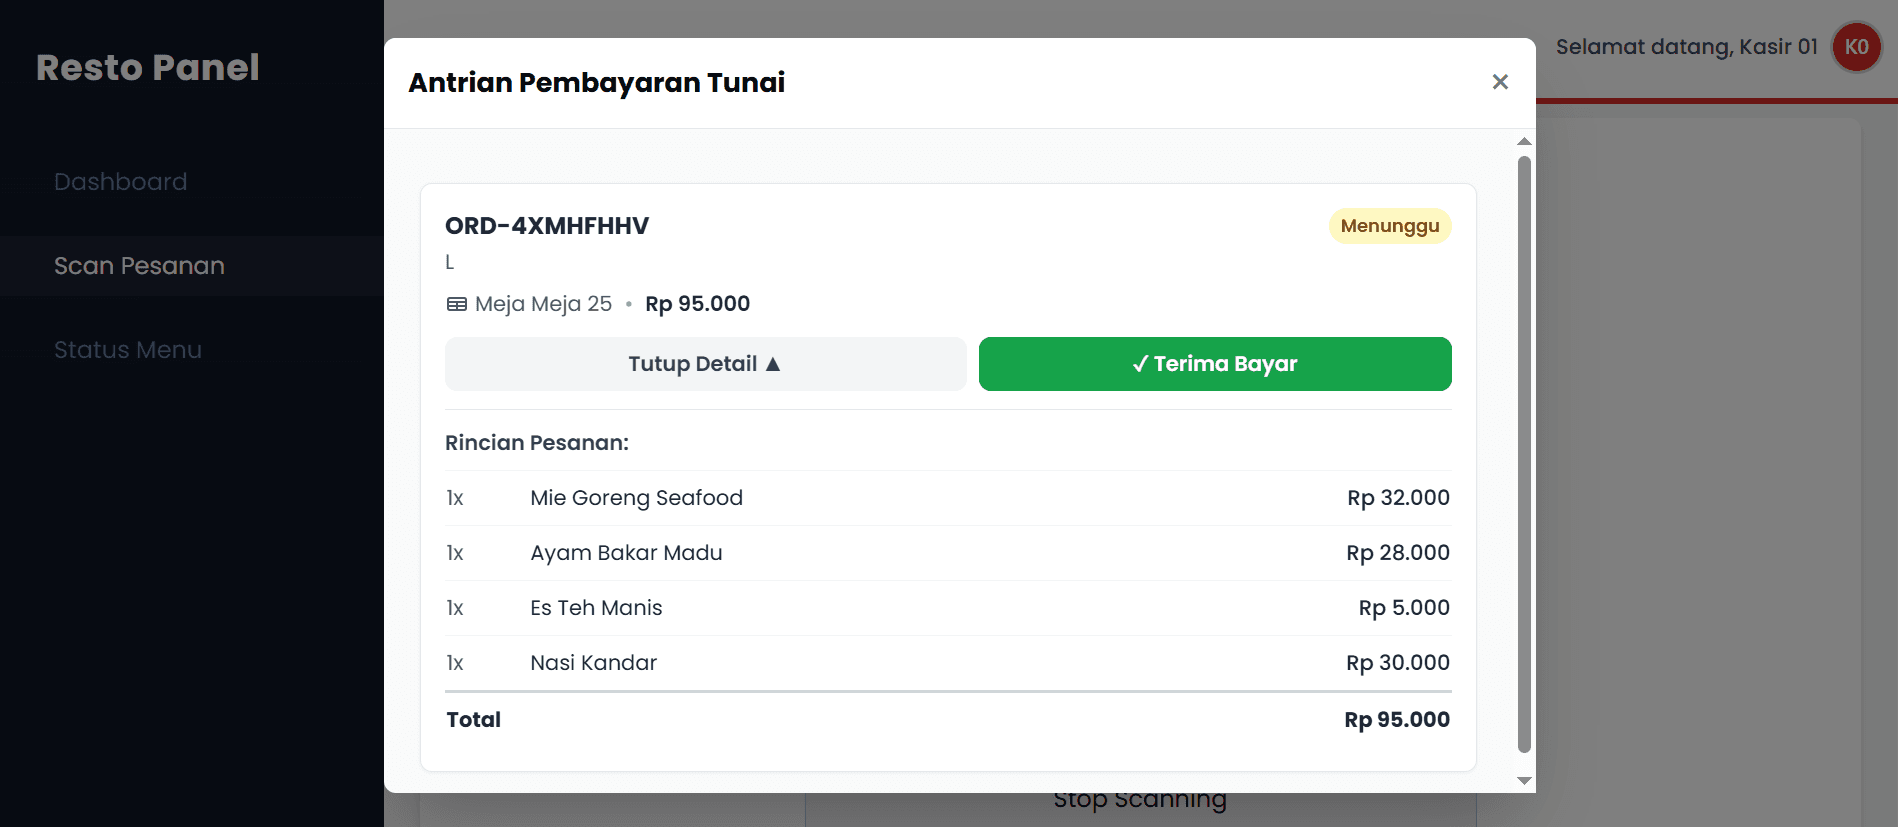Close the Antrian Pembayaran Tunai dialog

click(x=1500, y=82)
